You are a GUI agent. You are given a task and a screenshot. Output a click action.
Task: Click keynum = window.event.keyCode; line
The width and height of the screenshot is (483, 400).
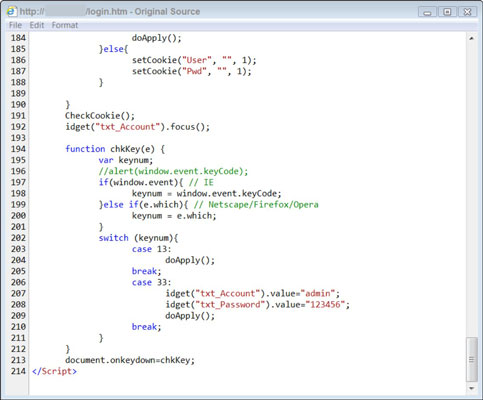click(x=207, y=194)
